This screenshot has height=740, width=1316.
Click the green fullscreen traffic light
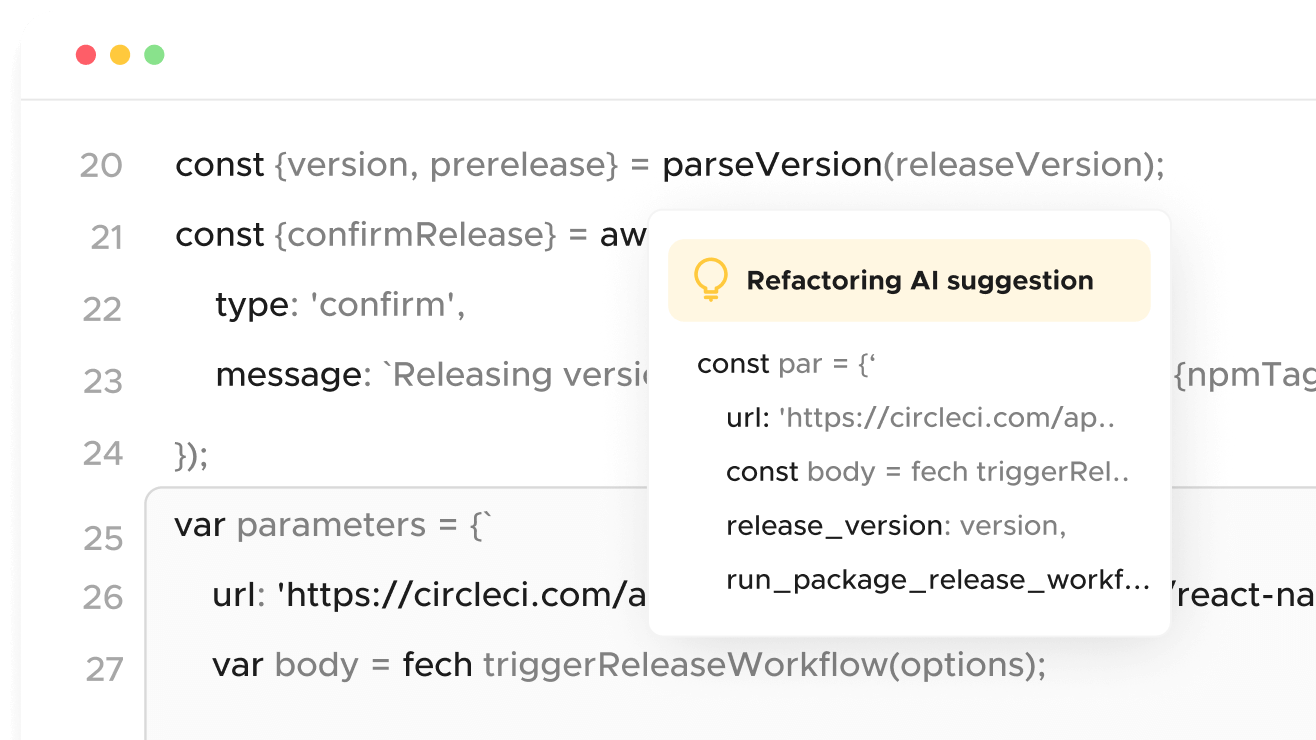[153, 55]
